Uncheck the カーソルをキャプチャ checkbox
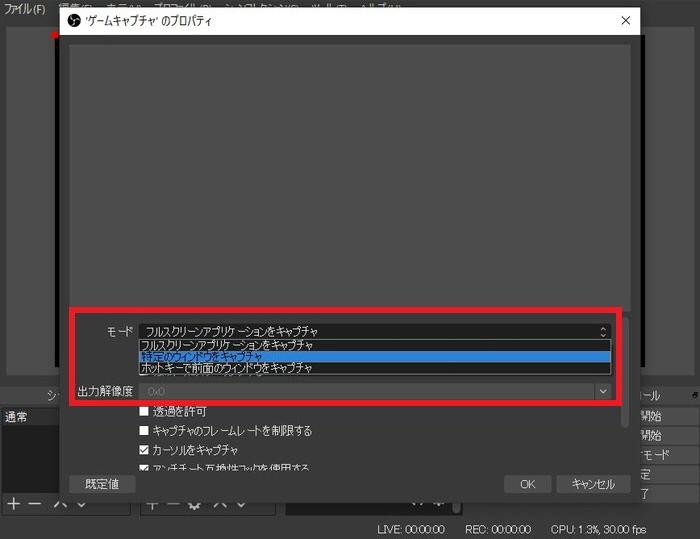700x539 pixels. coord(144,450)
